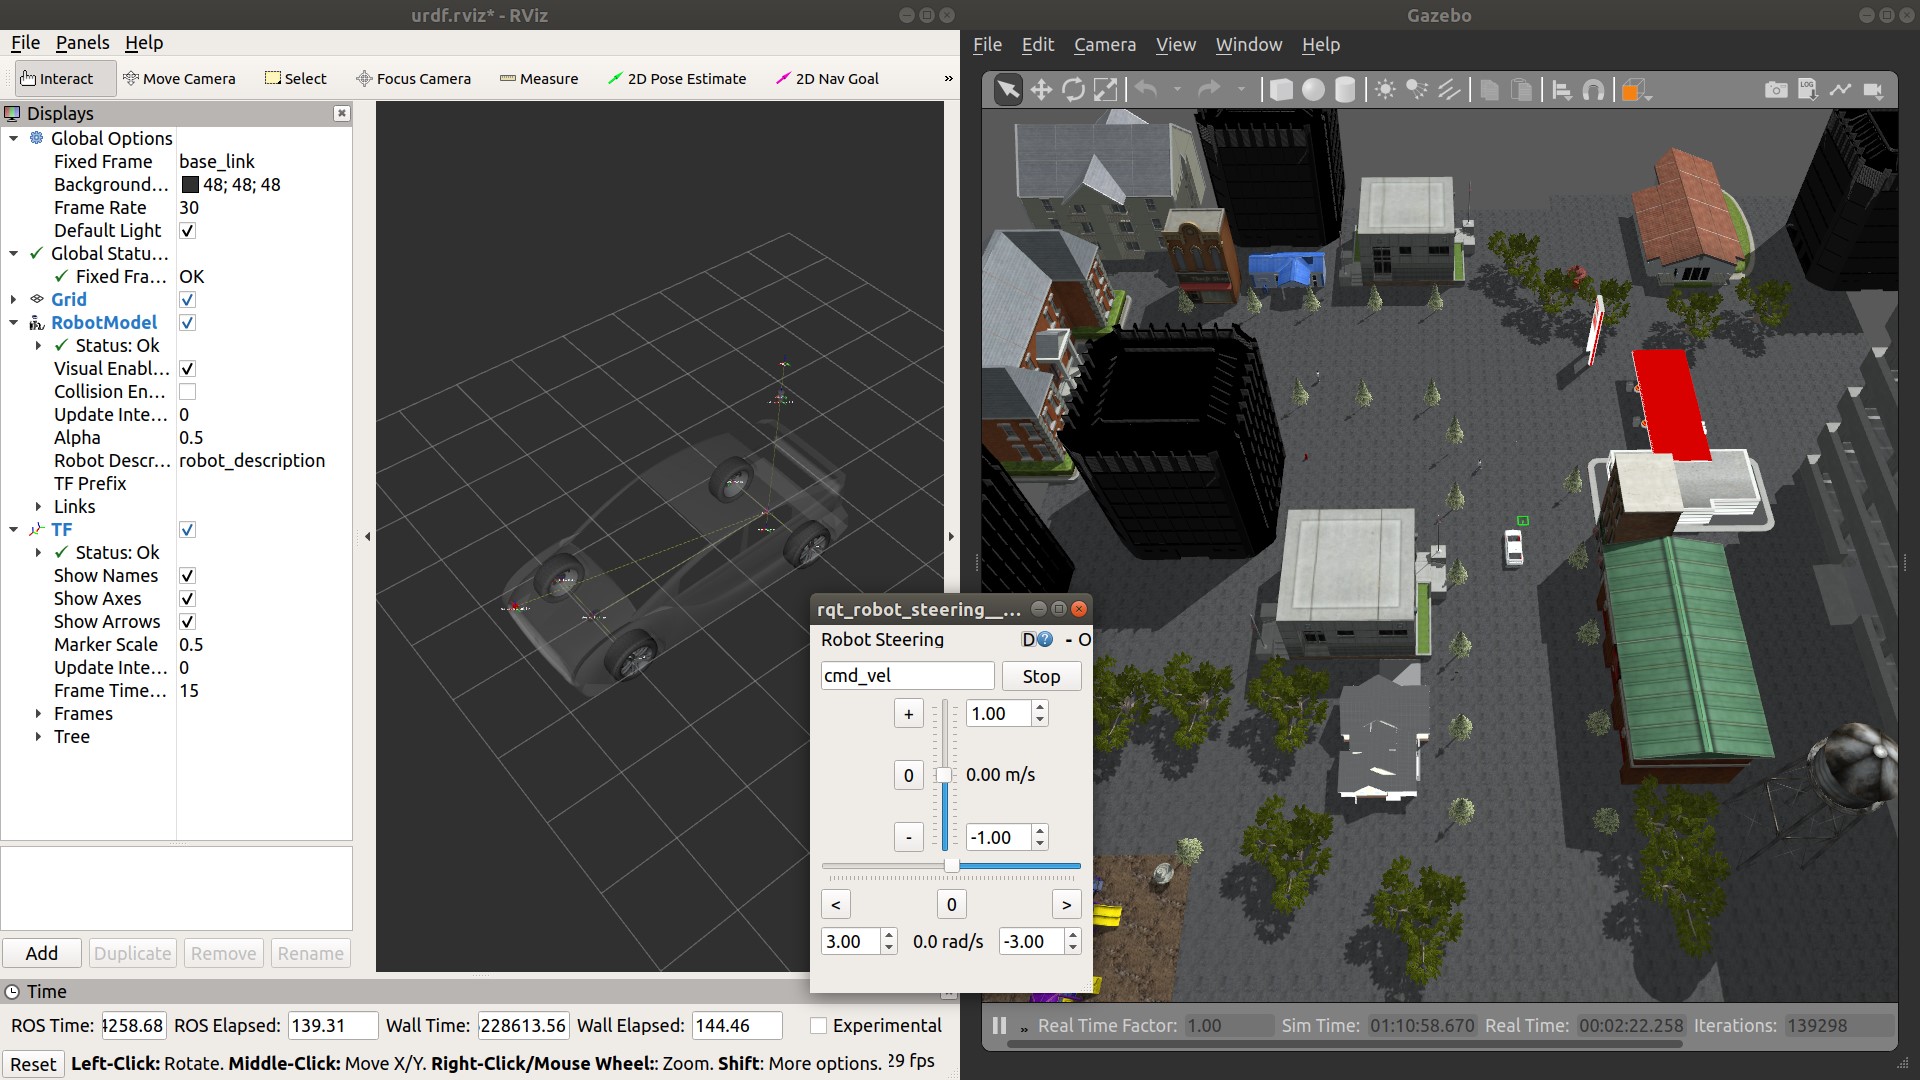
Task: Open the Camera menu in Gazebo
Action: [x=1104, y=45]
